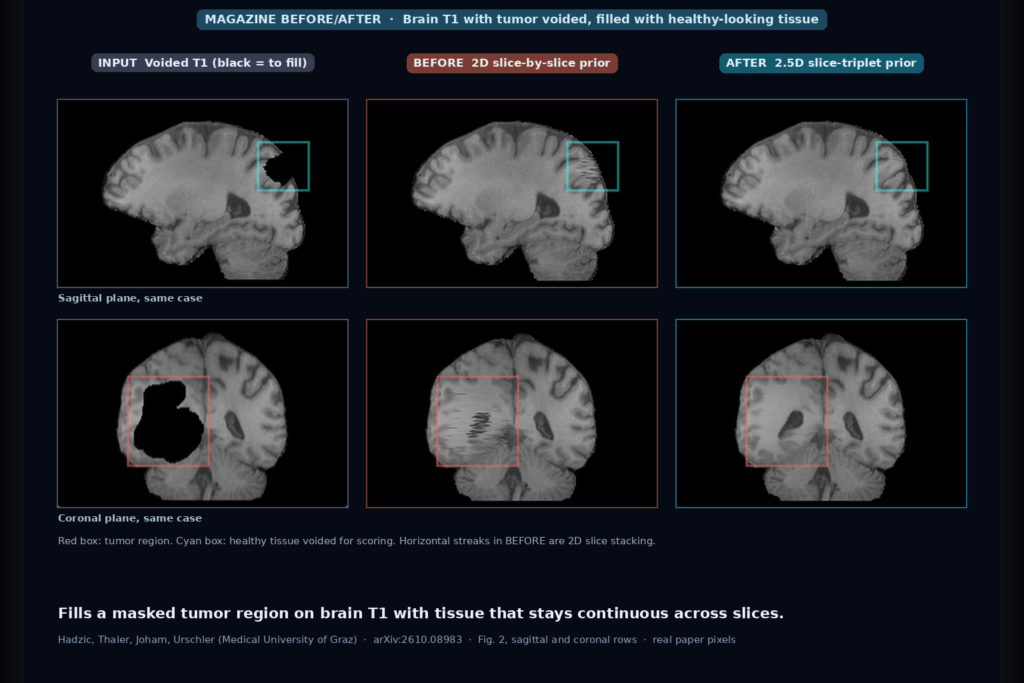Click the 'Sagittal plane, same case' caption
The width and height of the screenshot is (1024, 683).
coord(130,298)
